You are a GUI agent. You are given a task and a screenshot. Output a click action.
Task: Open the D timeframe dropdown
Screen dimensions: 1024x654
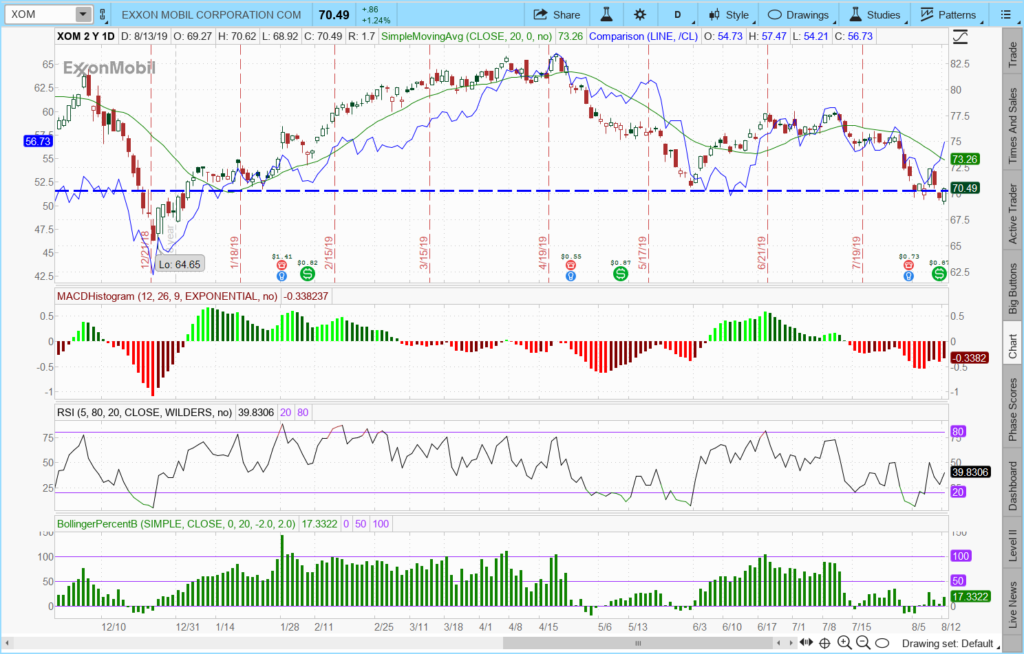676,14
